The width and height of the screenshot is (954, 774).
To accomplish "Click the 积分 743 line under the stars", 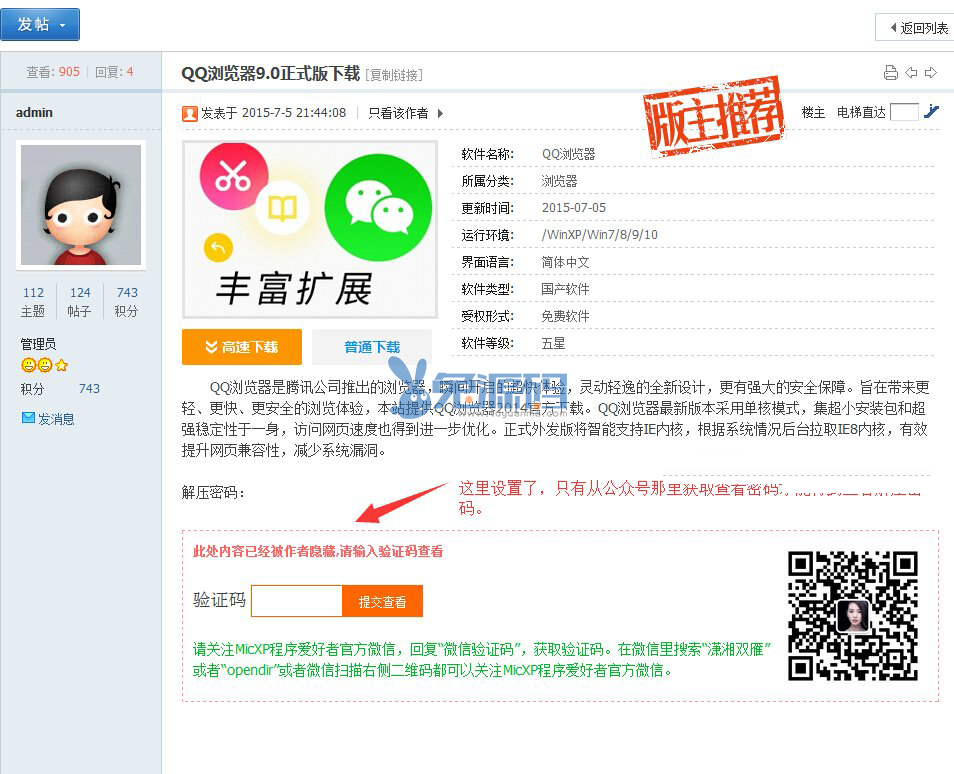I will tap(60, 388).
